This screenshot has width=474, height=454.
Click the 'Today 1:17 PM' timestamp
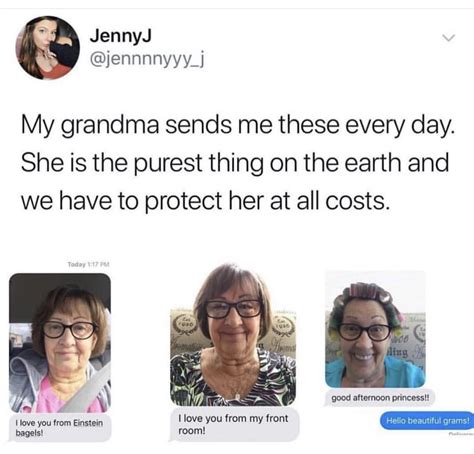(89, 264)
